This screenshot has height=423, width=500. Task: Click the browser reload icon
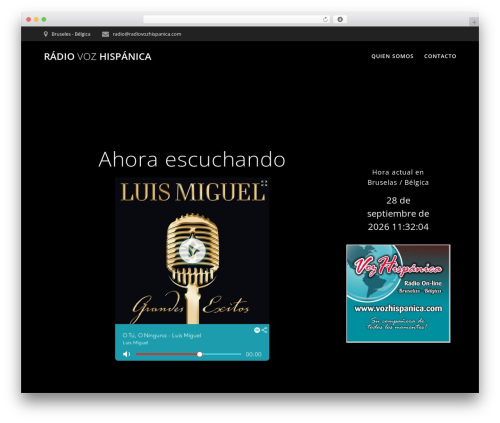pos(325,19)
